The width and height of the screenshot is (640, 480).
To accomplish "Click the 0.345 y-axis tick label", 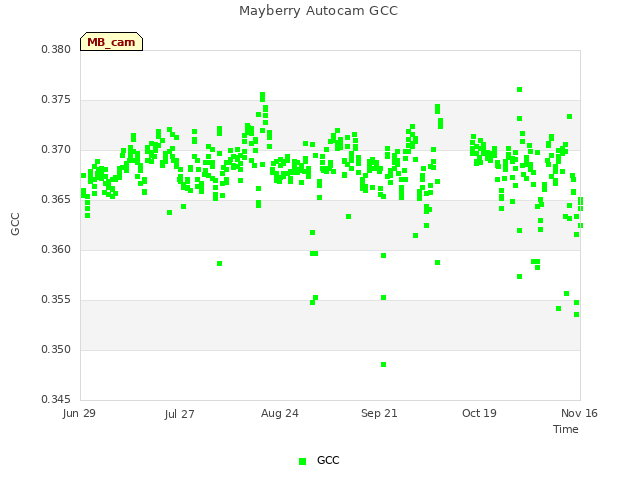I will (x=56, y=399).
